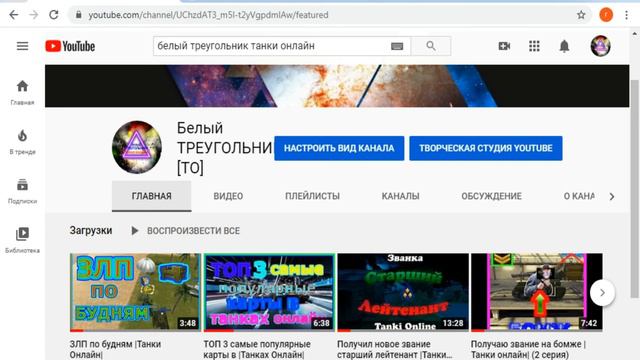Open video title ЗЛП по будням
This screenshot has width=640, height=360.
(115, 349)
